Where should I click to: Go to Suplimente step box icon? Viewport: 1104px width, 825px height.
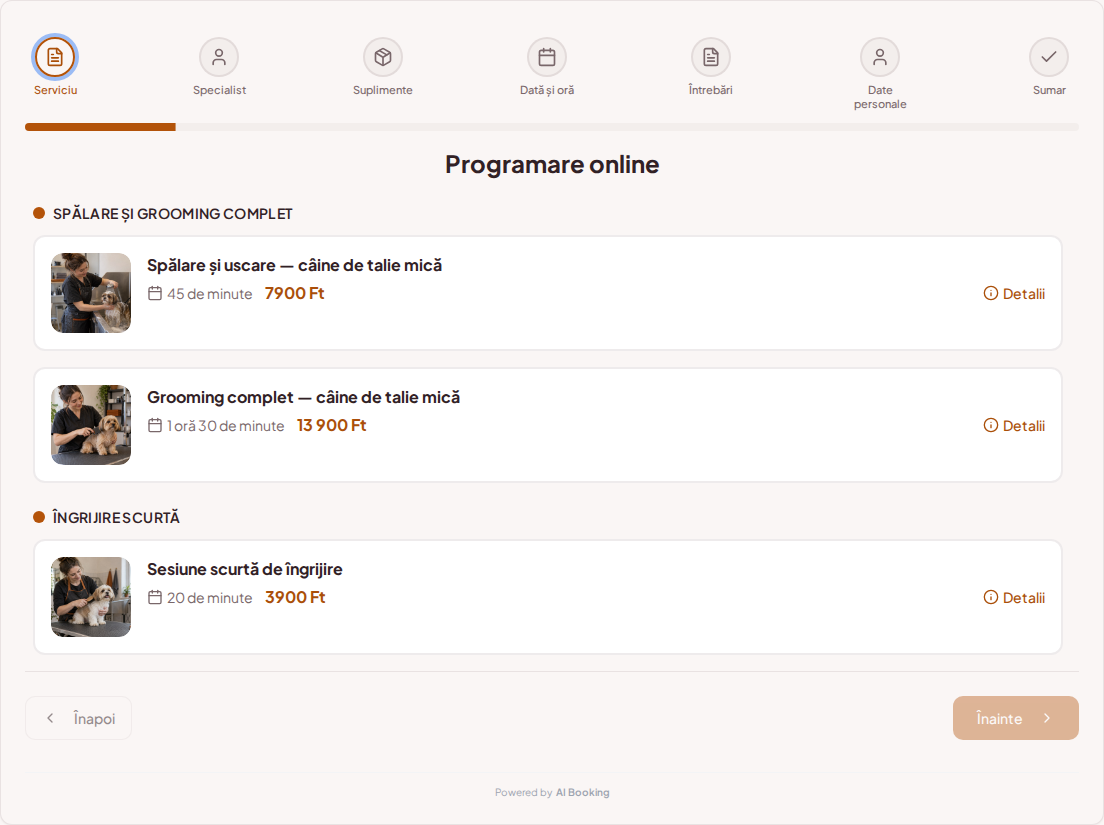(x=383, y=57)
